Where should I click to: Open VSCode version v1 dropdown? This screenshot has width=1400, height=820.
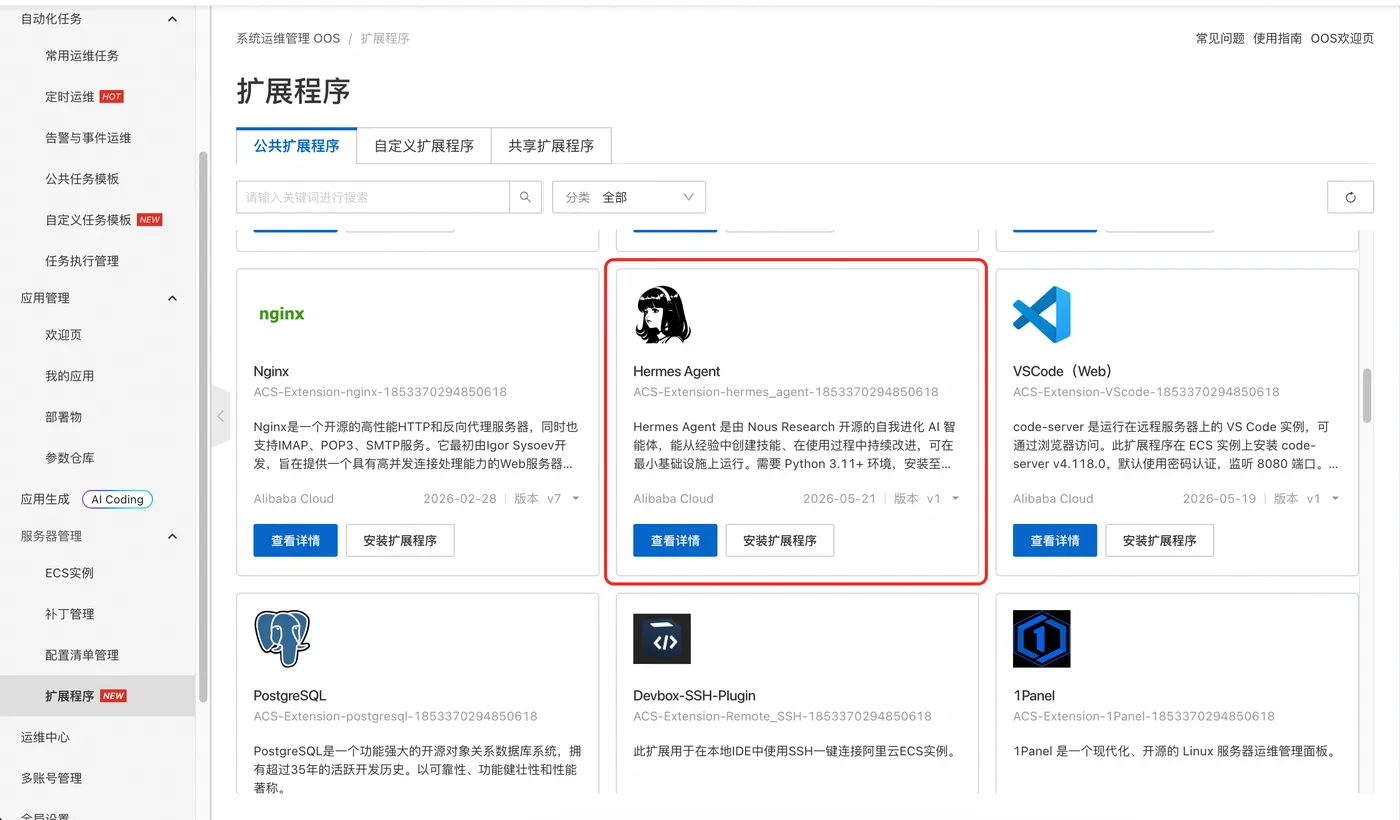pyautogui.click(x=1335, y=498)
